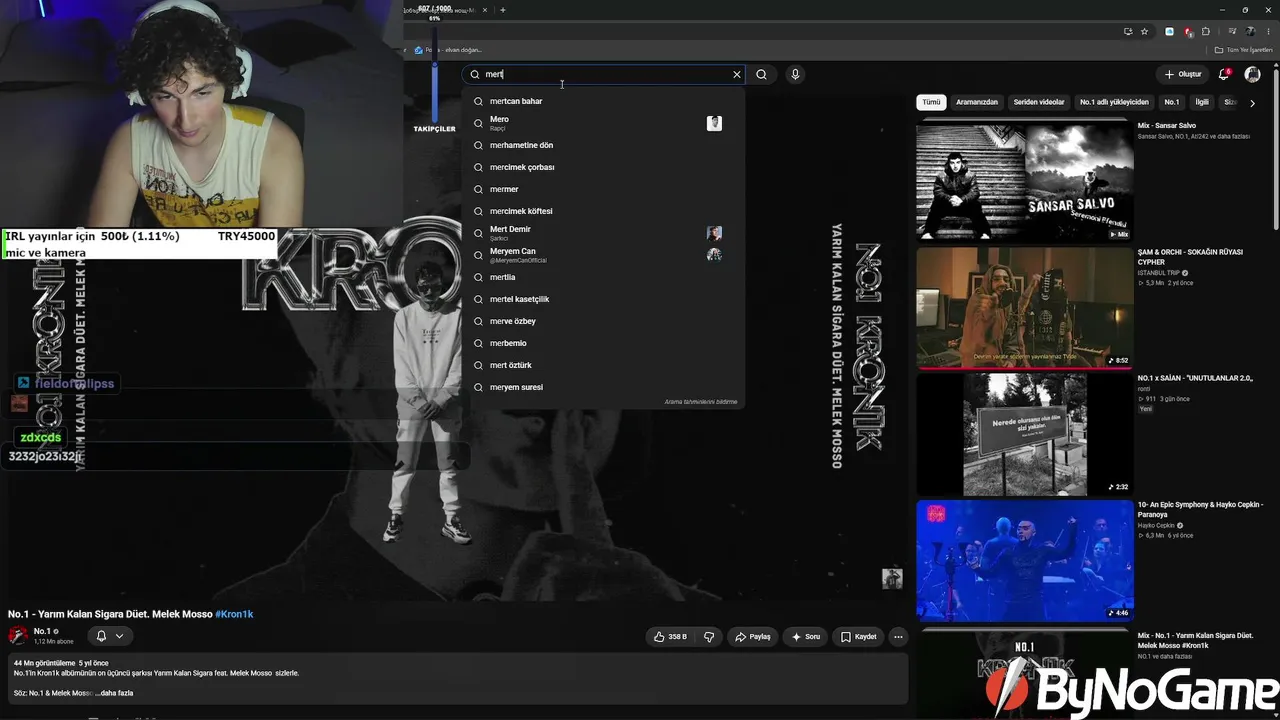This screenshot has width=1280, height=720.
Task: Pick the merve özbey suggestion
Action: tap(605, 321)
